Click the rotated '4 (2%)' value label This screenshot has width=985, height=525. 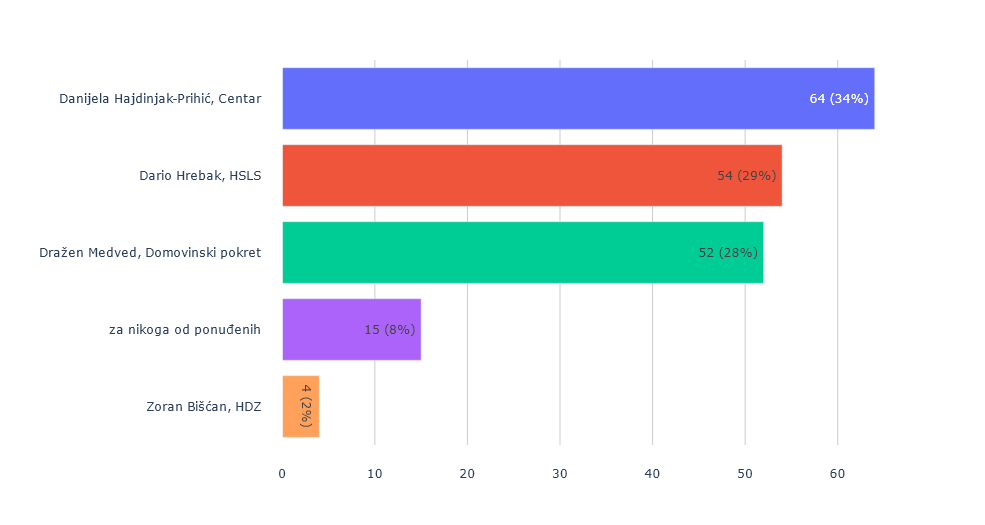pyautogui.click(x=307, y=407)
